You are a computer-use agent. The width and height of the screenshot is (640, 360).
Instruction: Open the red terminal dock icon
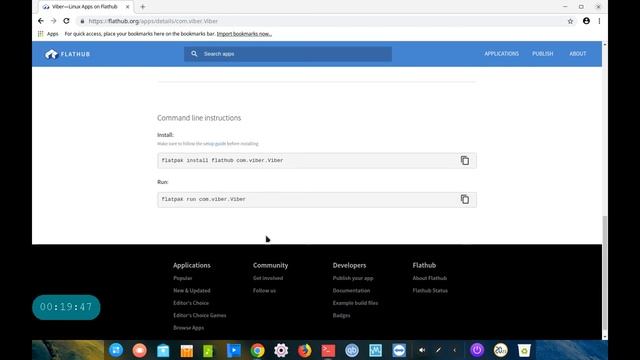pyautogui.click(x=328, y=350)
